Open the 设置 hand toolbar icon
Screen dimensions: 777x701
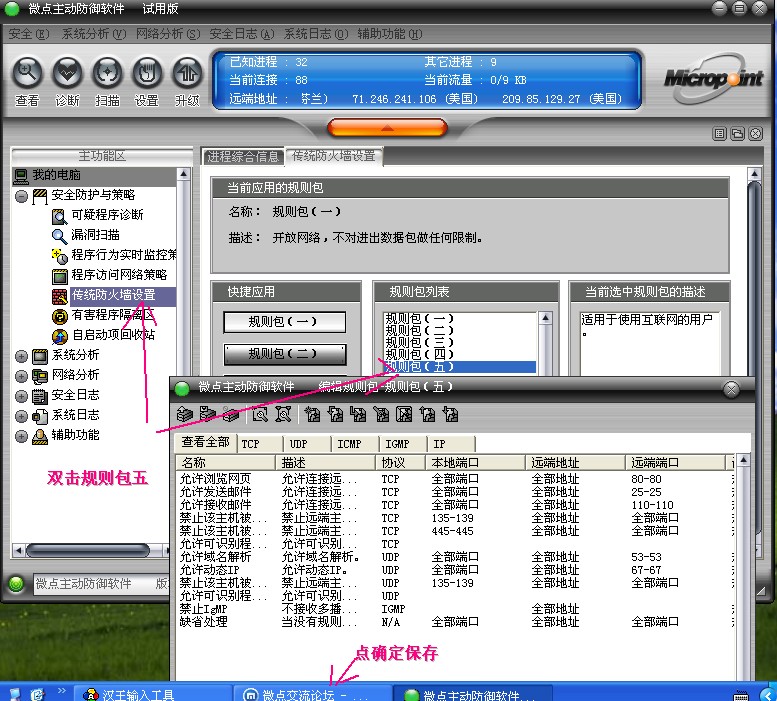tap(147, 73)
